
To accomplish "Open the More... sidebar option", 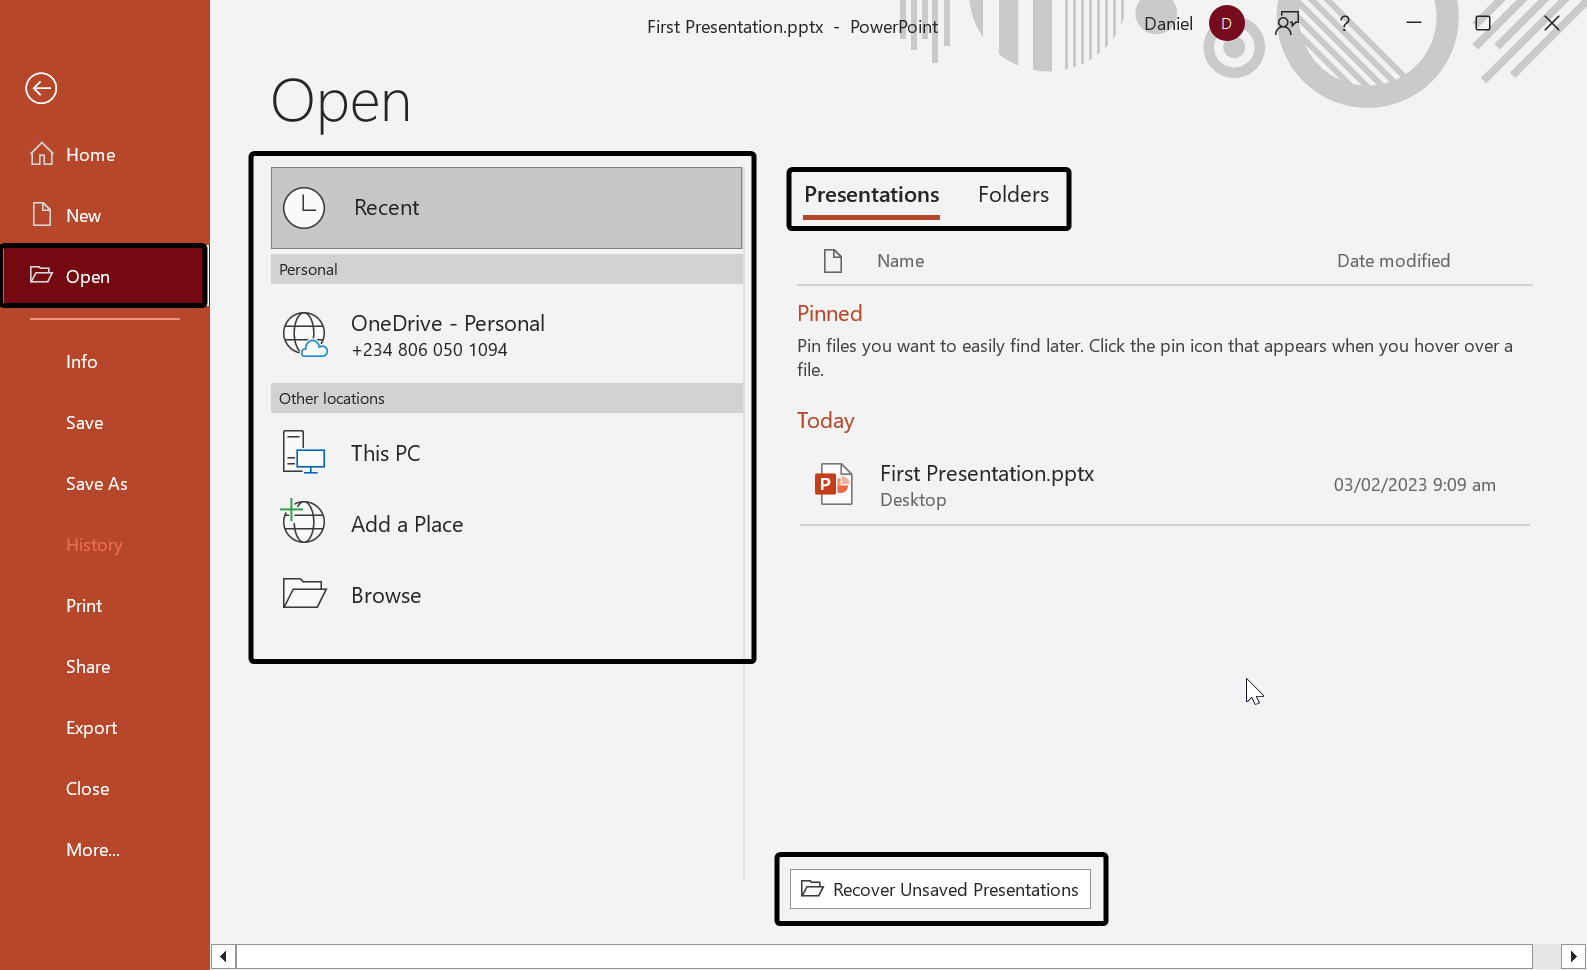I will tap(93, 850).
